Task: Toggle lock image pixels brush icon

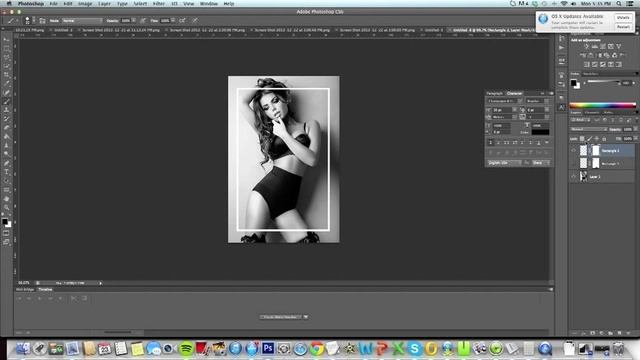Action: (x=589, y=139)
